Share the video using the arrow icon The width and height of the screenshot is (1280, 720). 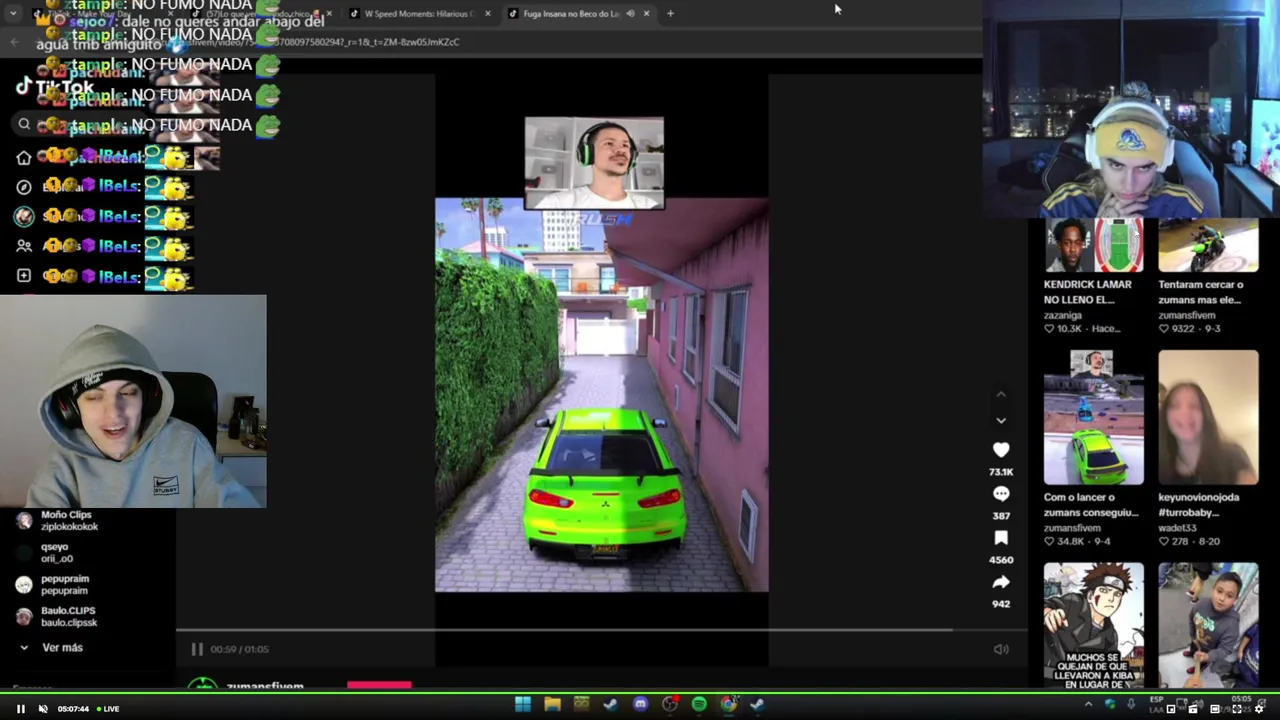[x=1001, y=582]
